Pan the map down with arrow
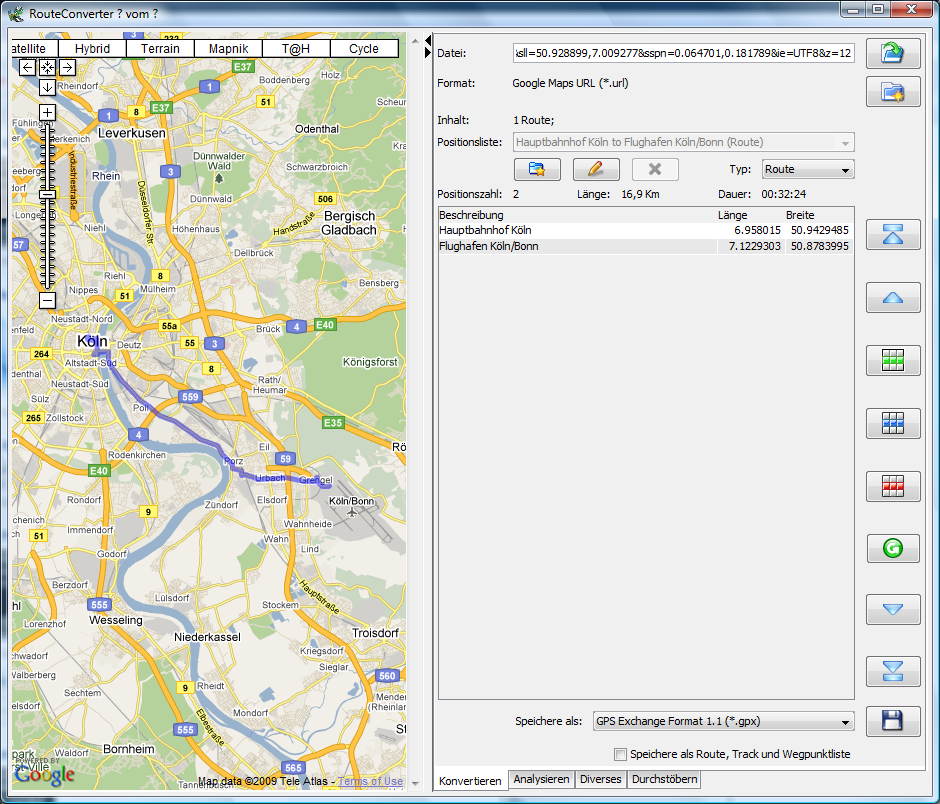Viewport: 940px width, 804px height. [x=47, y=87]
